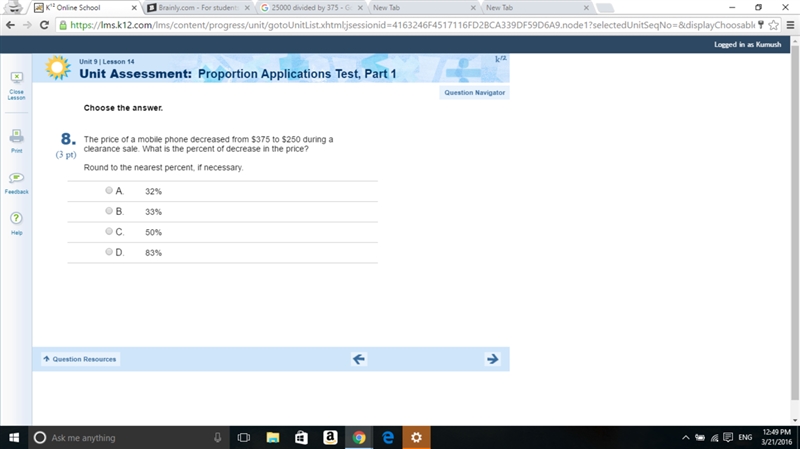This screenshot has width=800, height=449.
Task: Switch to the K12 Online School tab
Action: [84, 8]
